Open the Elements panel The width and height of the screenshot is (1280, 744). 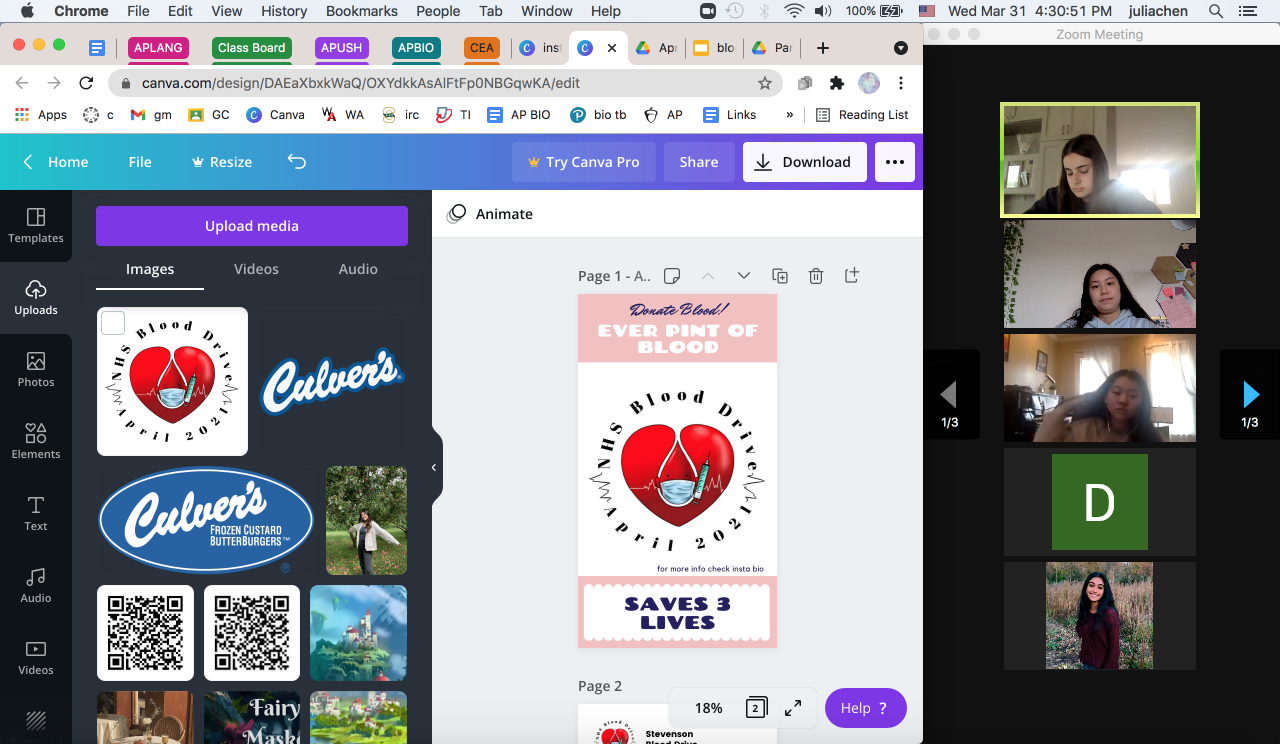pos(36,442)
